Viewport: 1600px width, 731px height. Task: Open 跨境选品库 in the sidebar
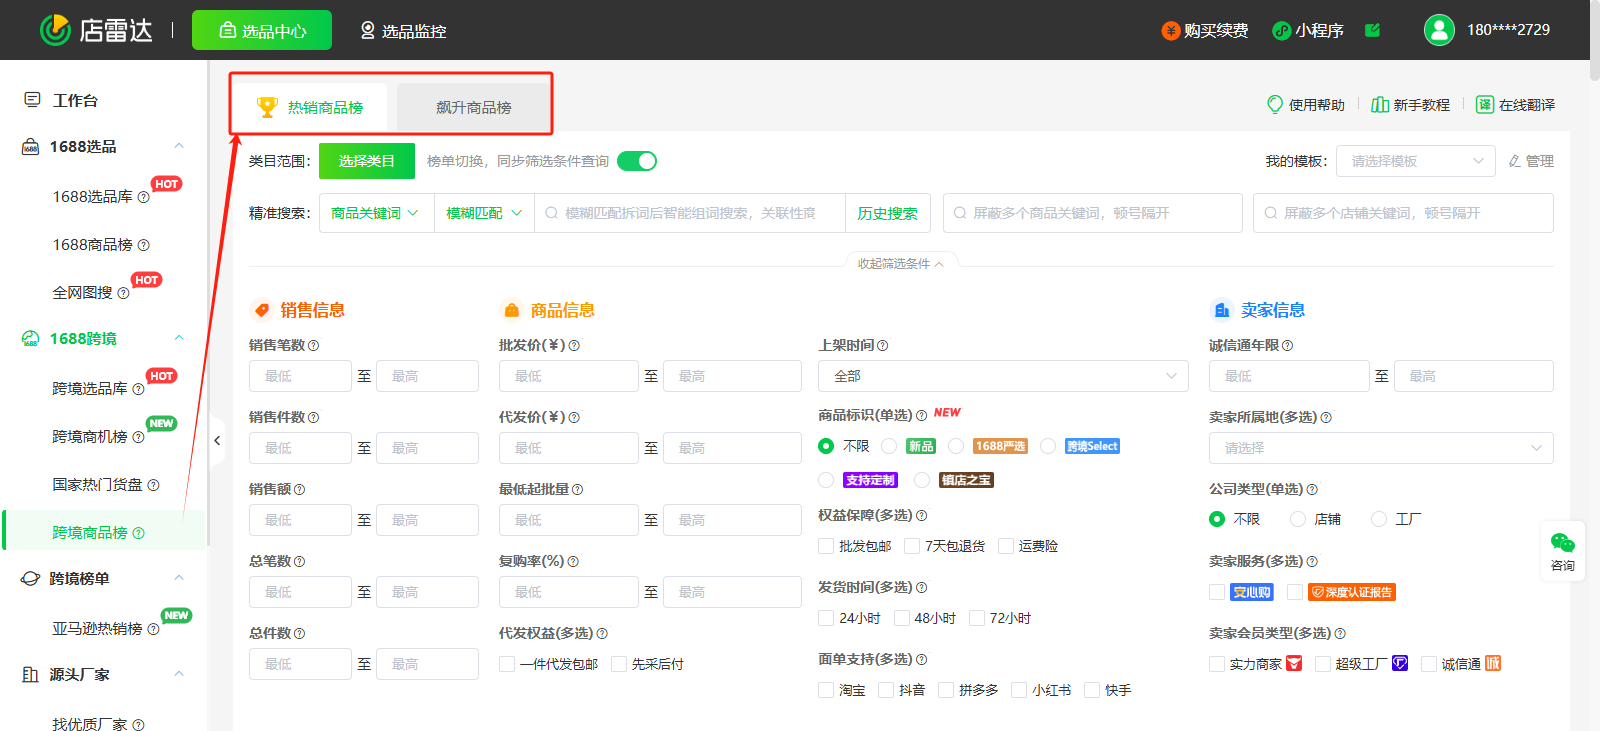click(x=90, y=389)
